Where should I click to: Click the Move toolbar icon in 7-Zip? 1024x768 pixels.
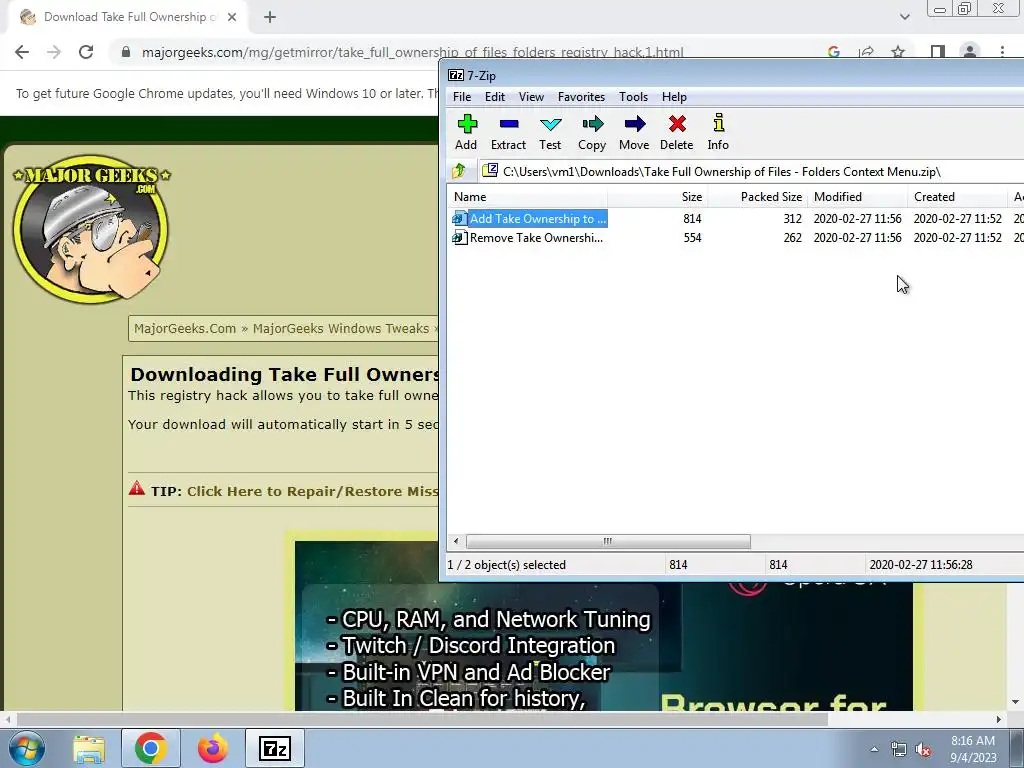click(x=634, y=133)
